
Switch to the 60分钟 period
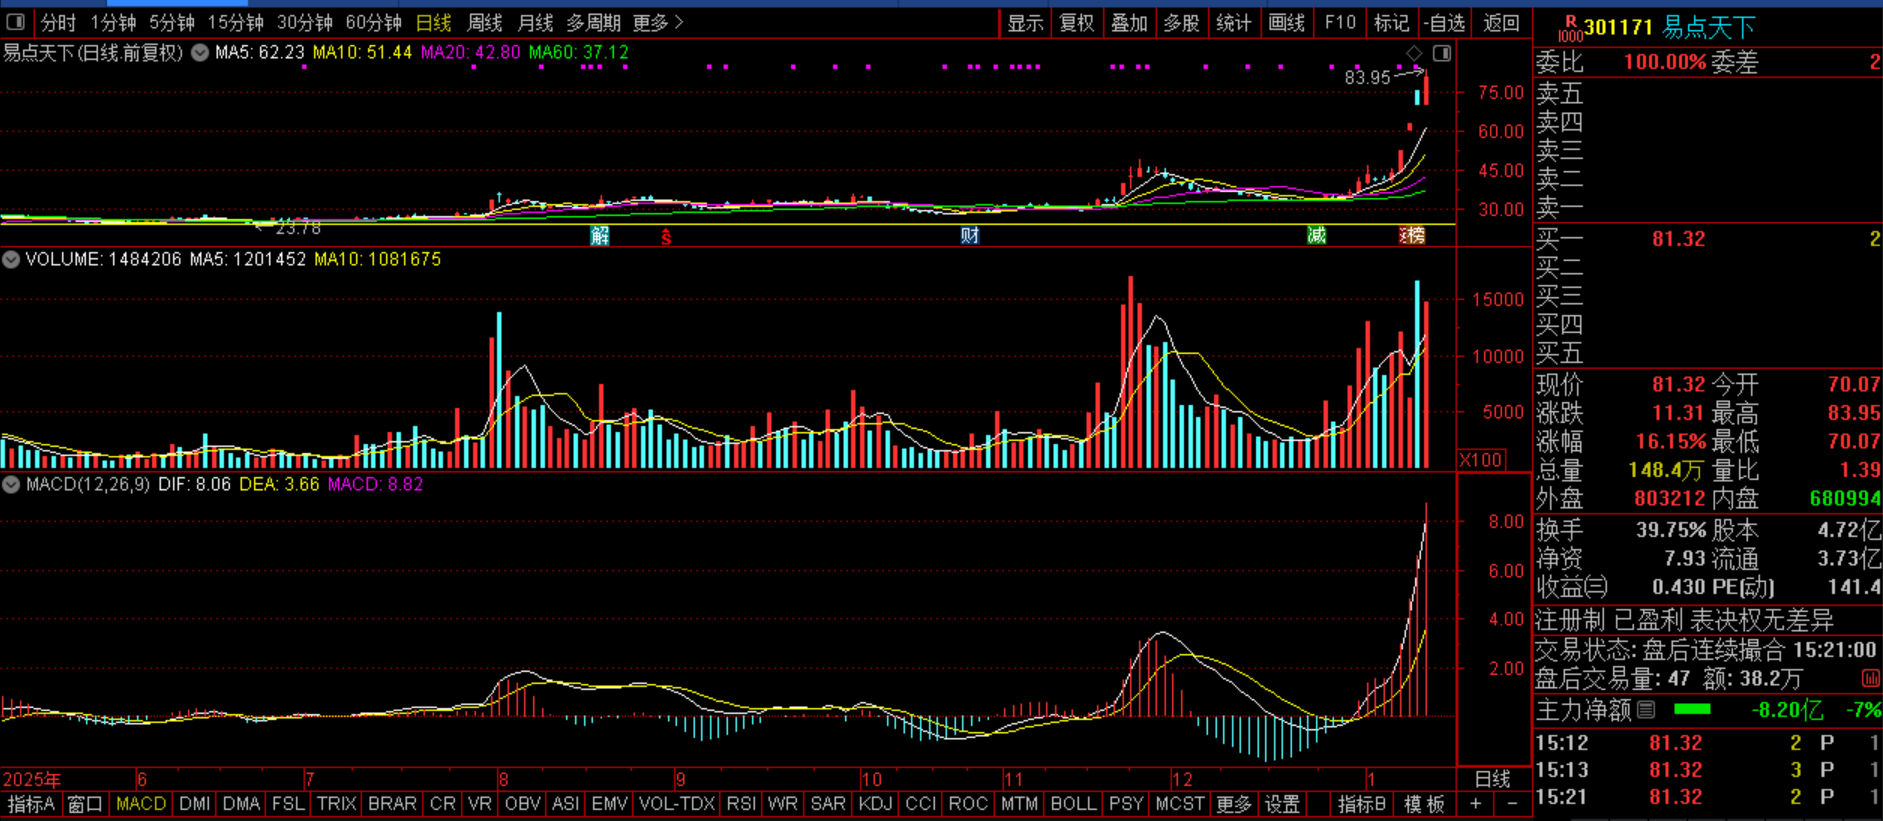pyautogui.click(x=373, y=22)
